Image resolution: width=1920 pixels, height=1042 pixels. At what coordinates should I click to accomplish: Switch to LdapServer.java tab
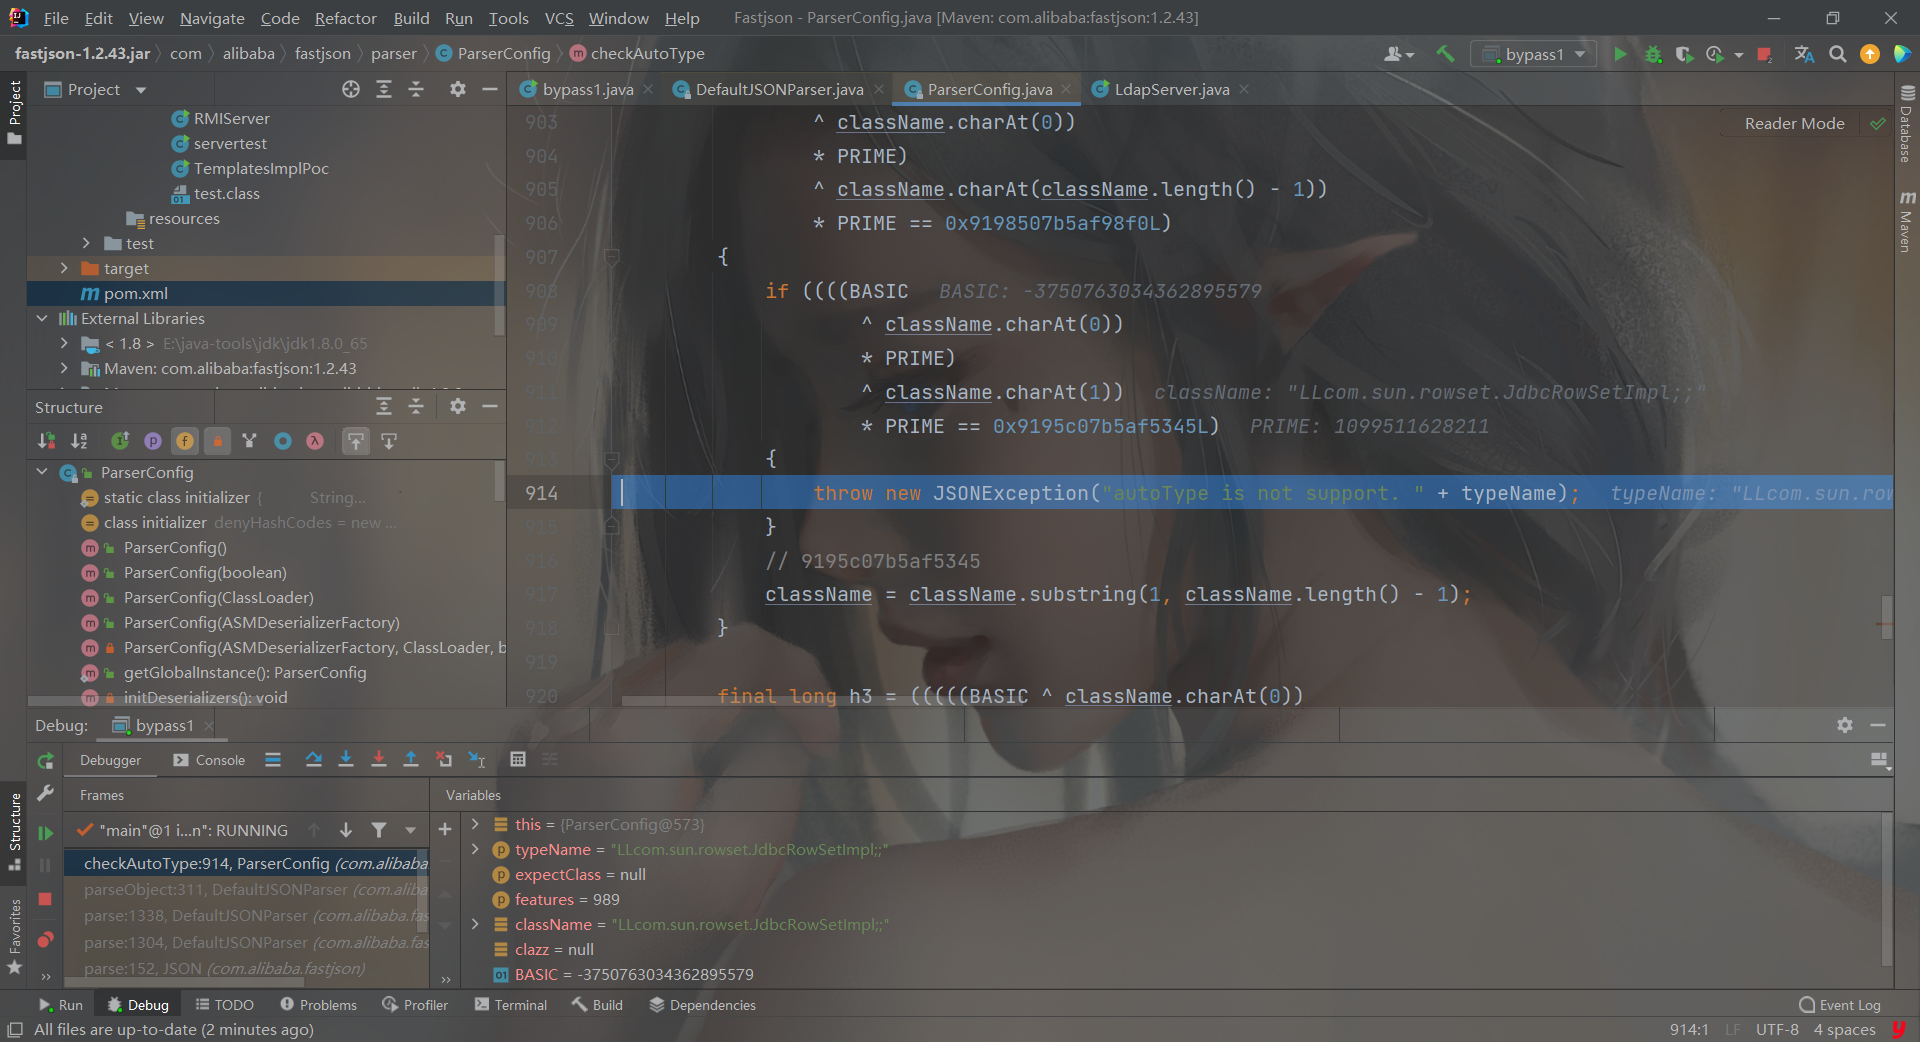coord(1171,90)
